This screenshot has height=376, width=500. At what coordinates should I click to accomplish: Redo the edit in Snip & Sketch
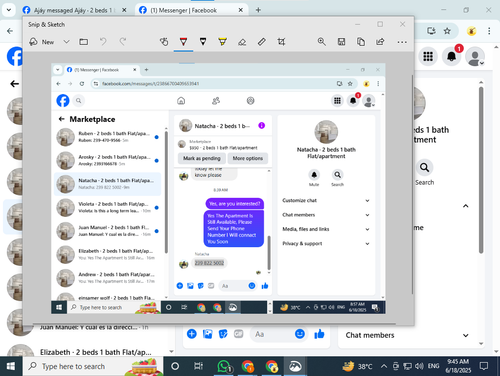coord(123,42)
